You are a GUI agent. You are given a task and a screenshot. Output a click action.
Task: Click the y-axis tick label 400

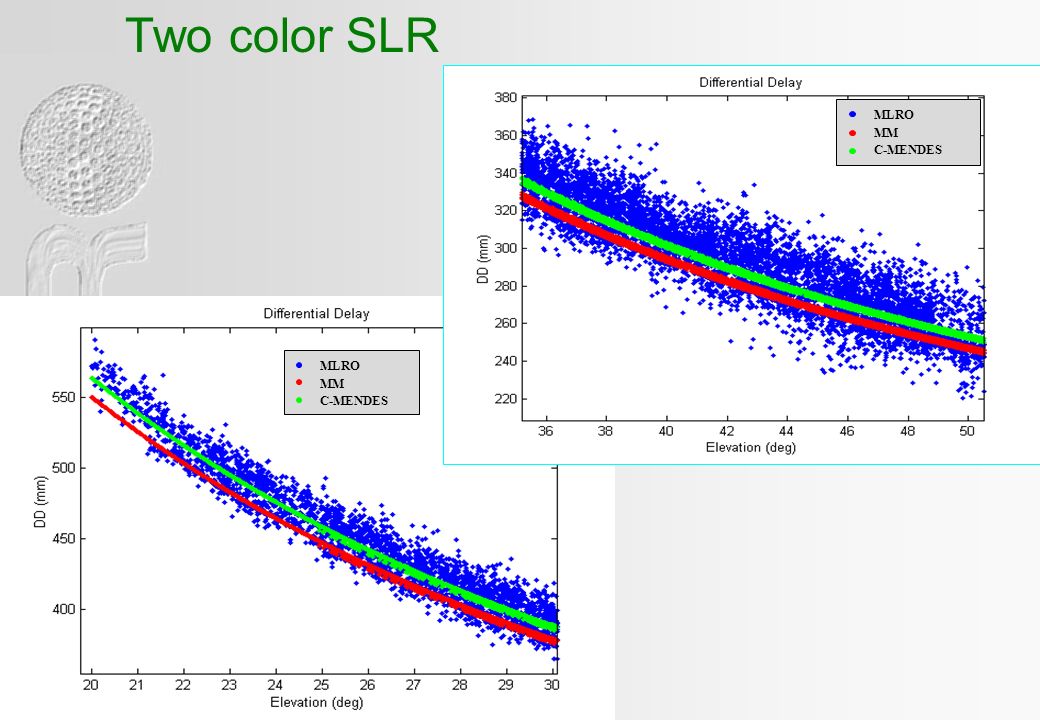64,609
